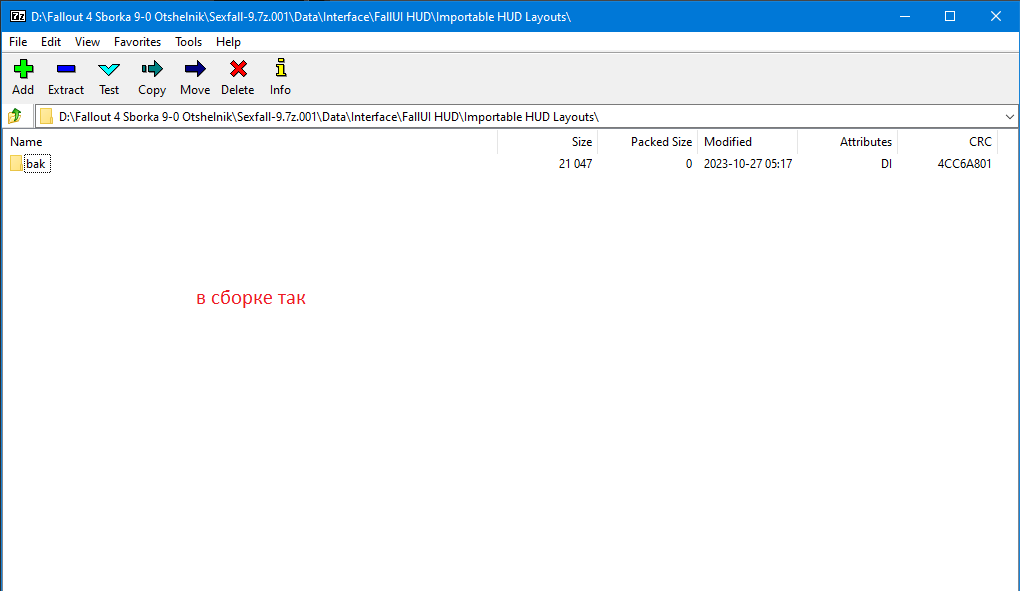Image resolution: width=1020 pixels, height=591 pixels.
Task: Sort files by Name column header
Action: click(x=26, y=142)
